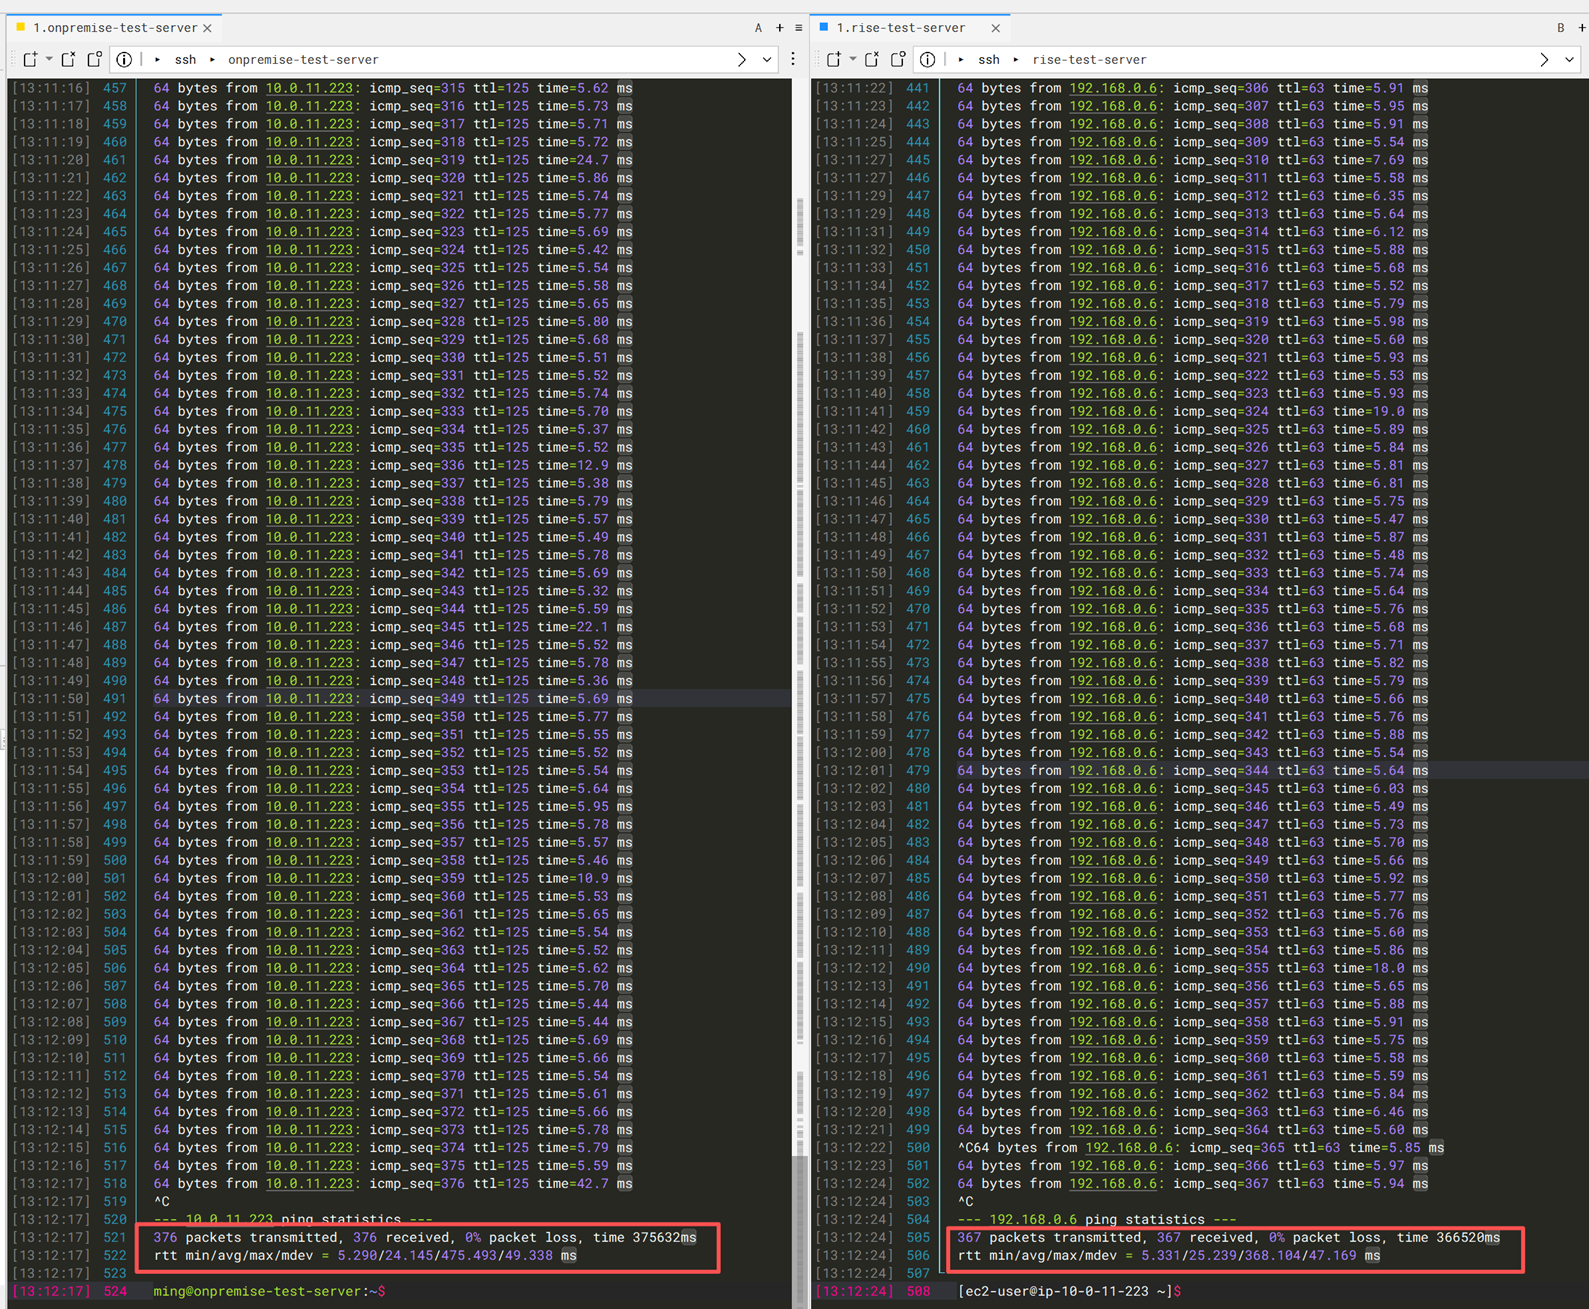Click the [13:11:22] timestamp atop right terminal
This screenshot has width=1589, height=1309.
(x=854, y=88)
